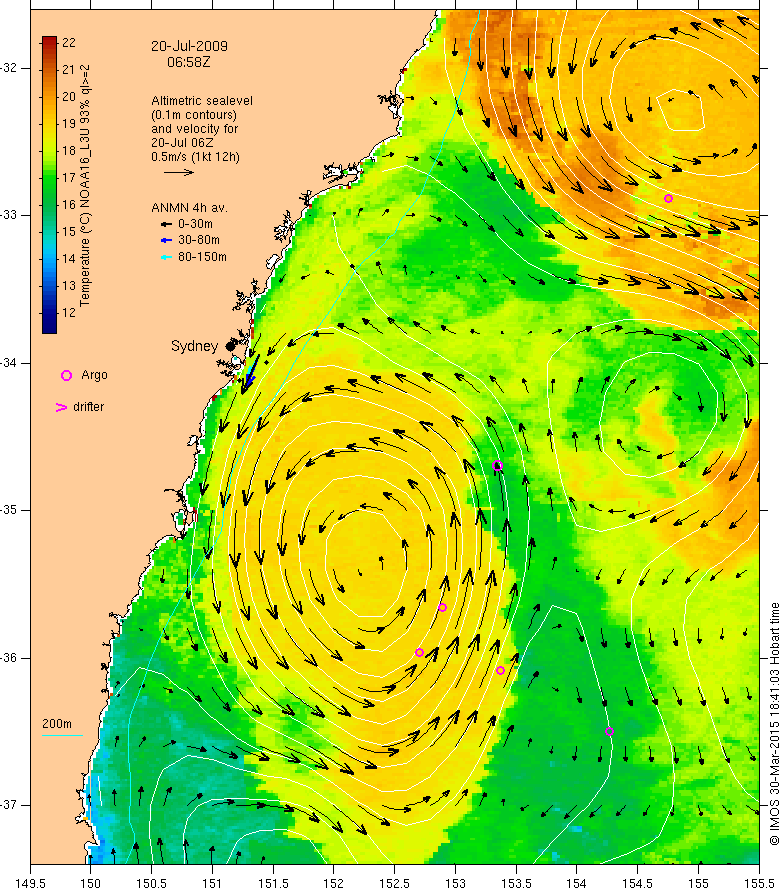Click the blue 30-80m arrow legend symbol
This screenshot has width=780, height=890.
pos(166,241)
